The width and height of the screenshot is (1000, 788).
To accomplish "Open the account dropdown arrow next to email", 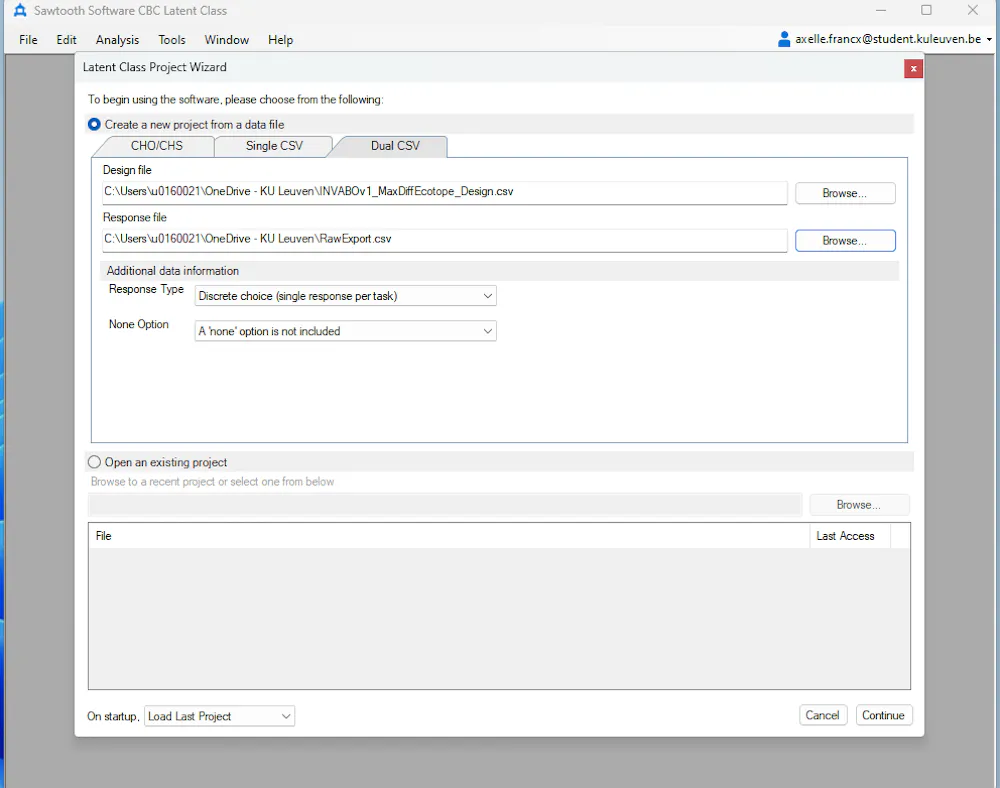I will pyautogui.click(x=989, y=40).
